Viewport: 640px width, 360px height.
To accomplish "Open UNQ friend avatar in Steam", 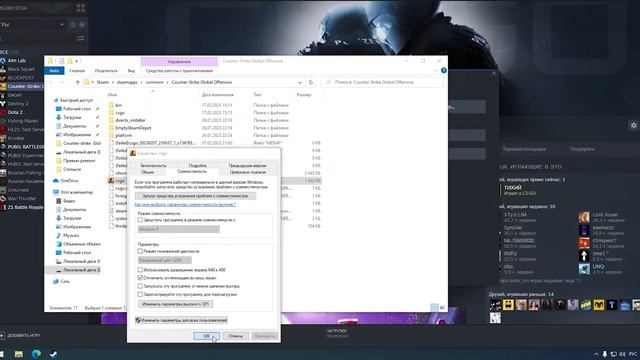I will [x=584, y=269].
